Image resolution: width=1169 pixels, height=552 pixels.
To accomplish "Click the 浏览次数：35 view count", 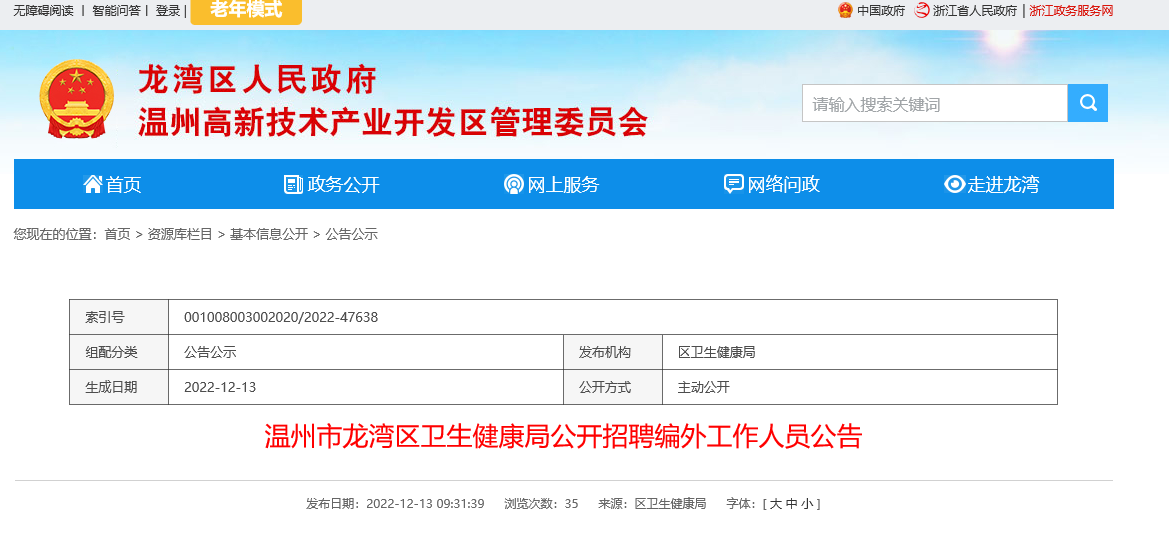I will click(541, 504).
